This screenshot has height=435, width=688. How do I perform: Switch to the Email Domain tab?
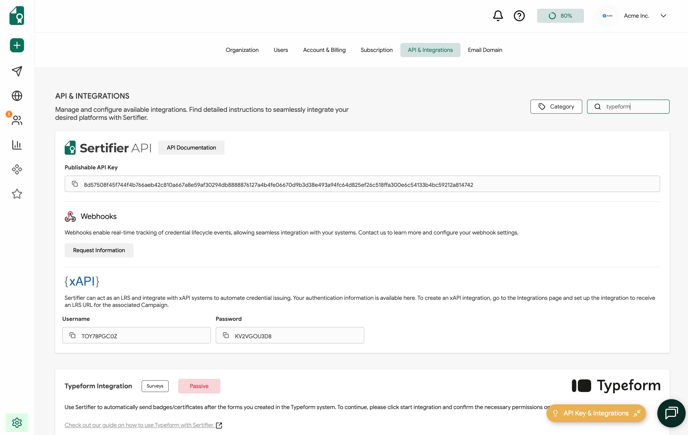[x=485, y=50]
